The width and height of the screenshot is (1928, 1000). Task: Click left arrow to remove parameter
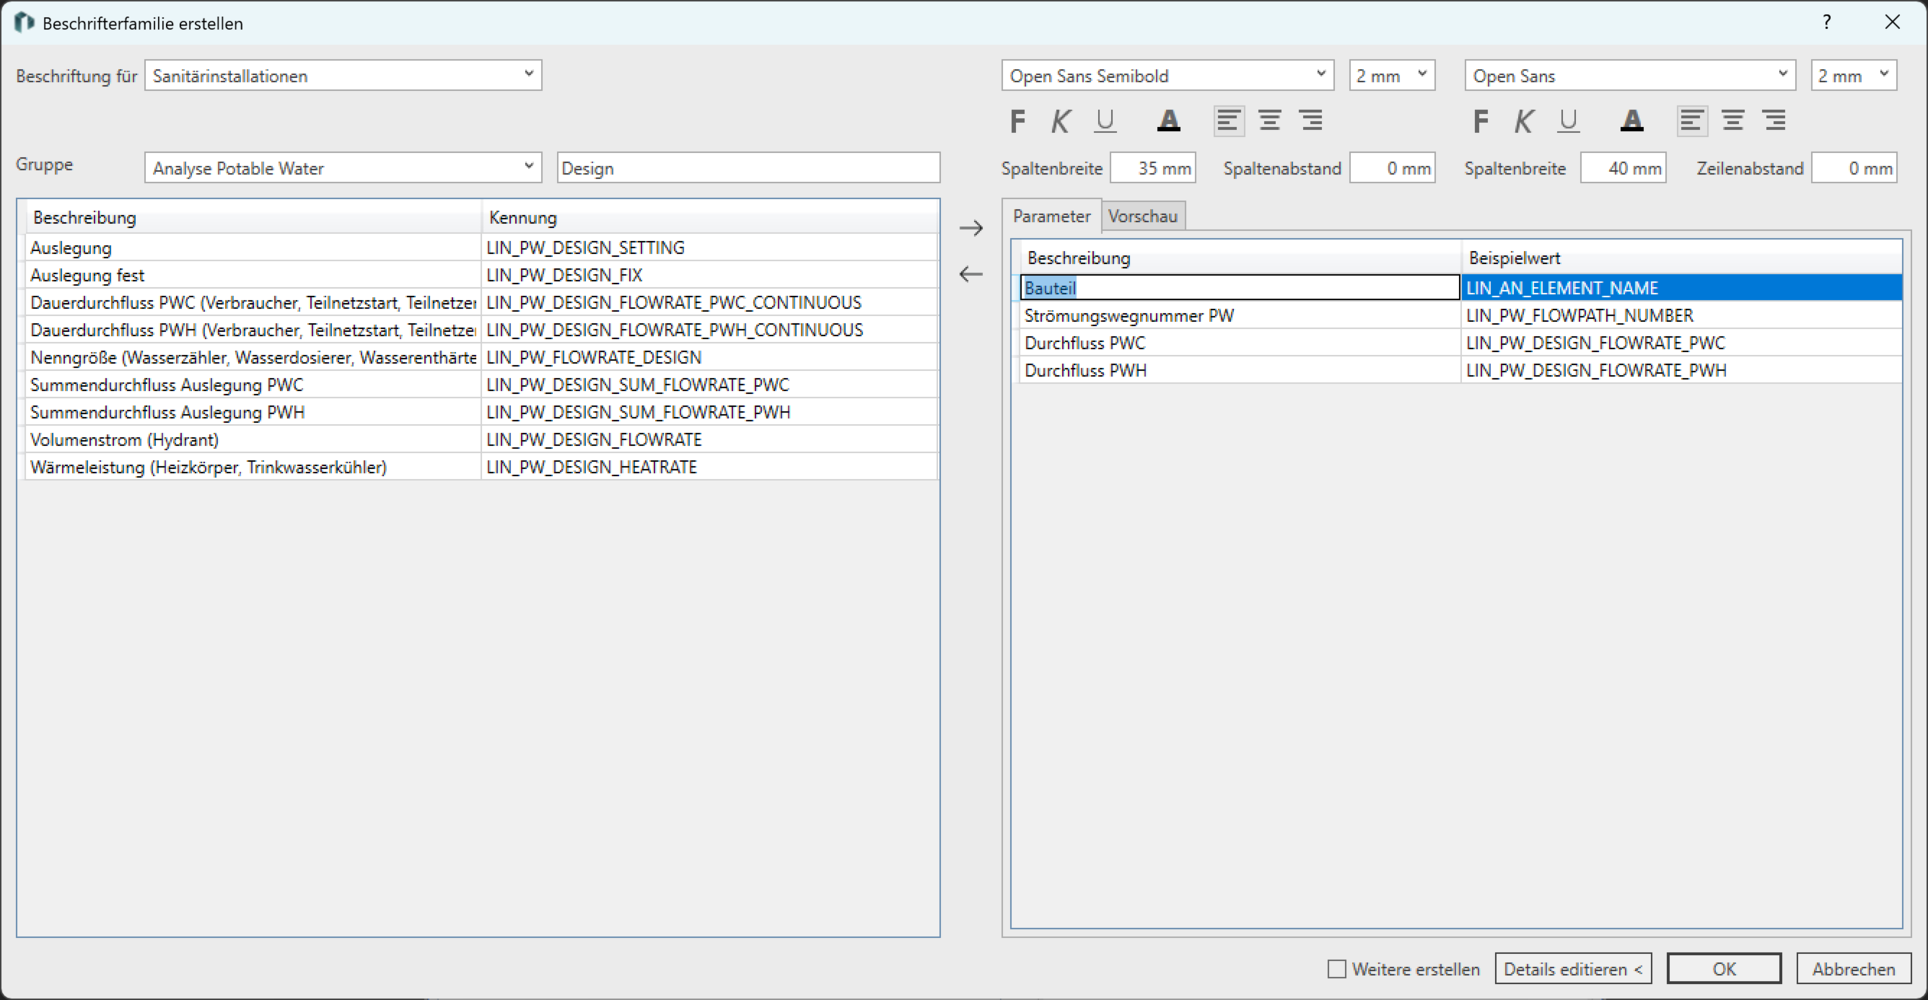(971, 274)
